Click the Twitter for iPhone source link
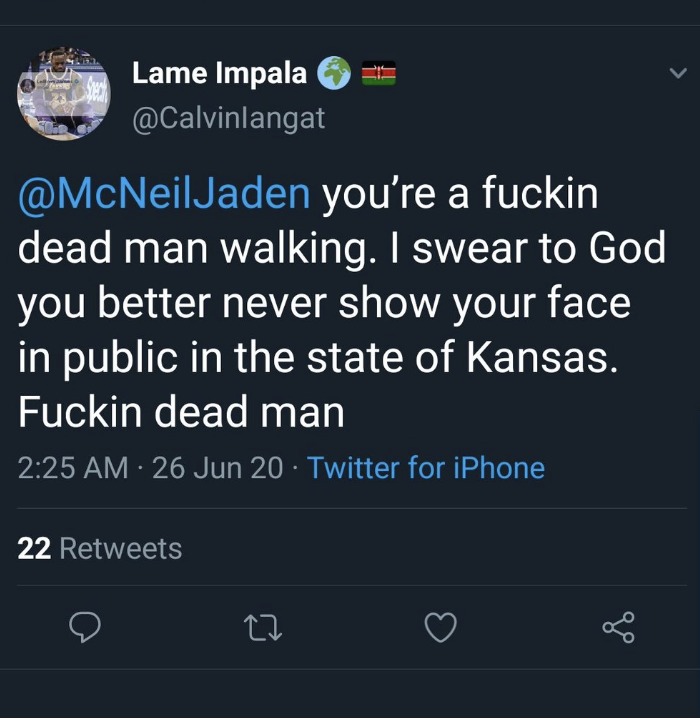This screenshot has height=718, width=700. [x=426, y=468]
